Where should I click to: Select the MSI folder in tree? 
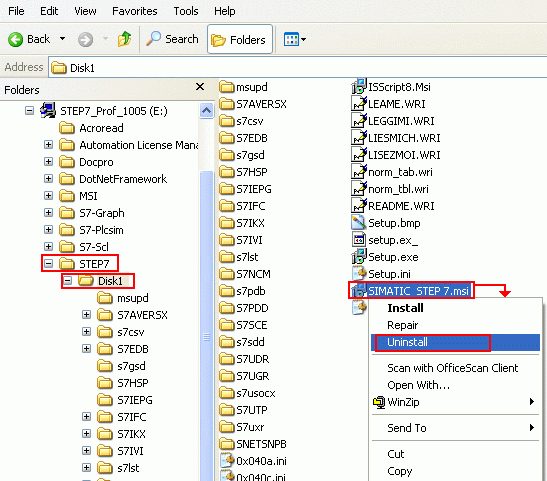coord(78,196)
